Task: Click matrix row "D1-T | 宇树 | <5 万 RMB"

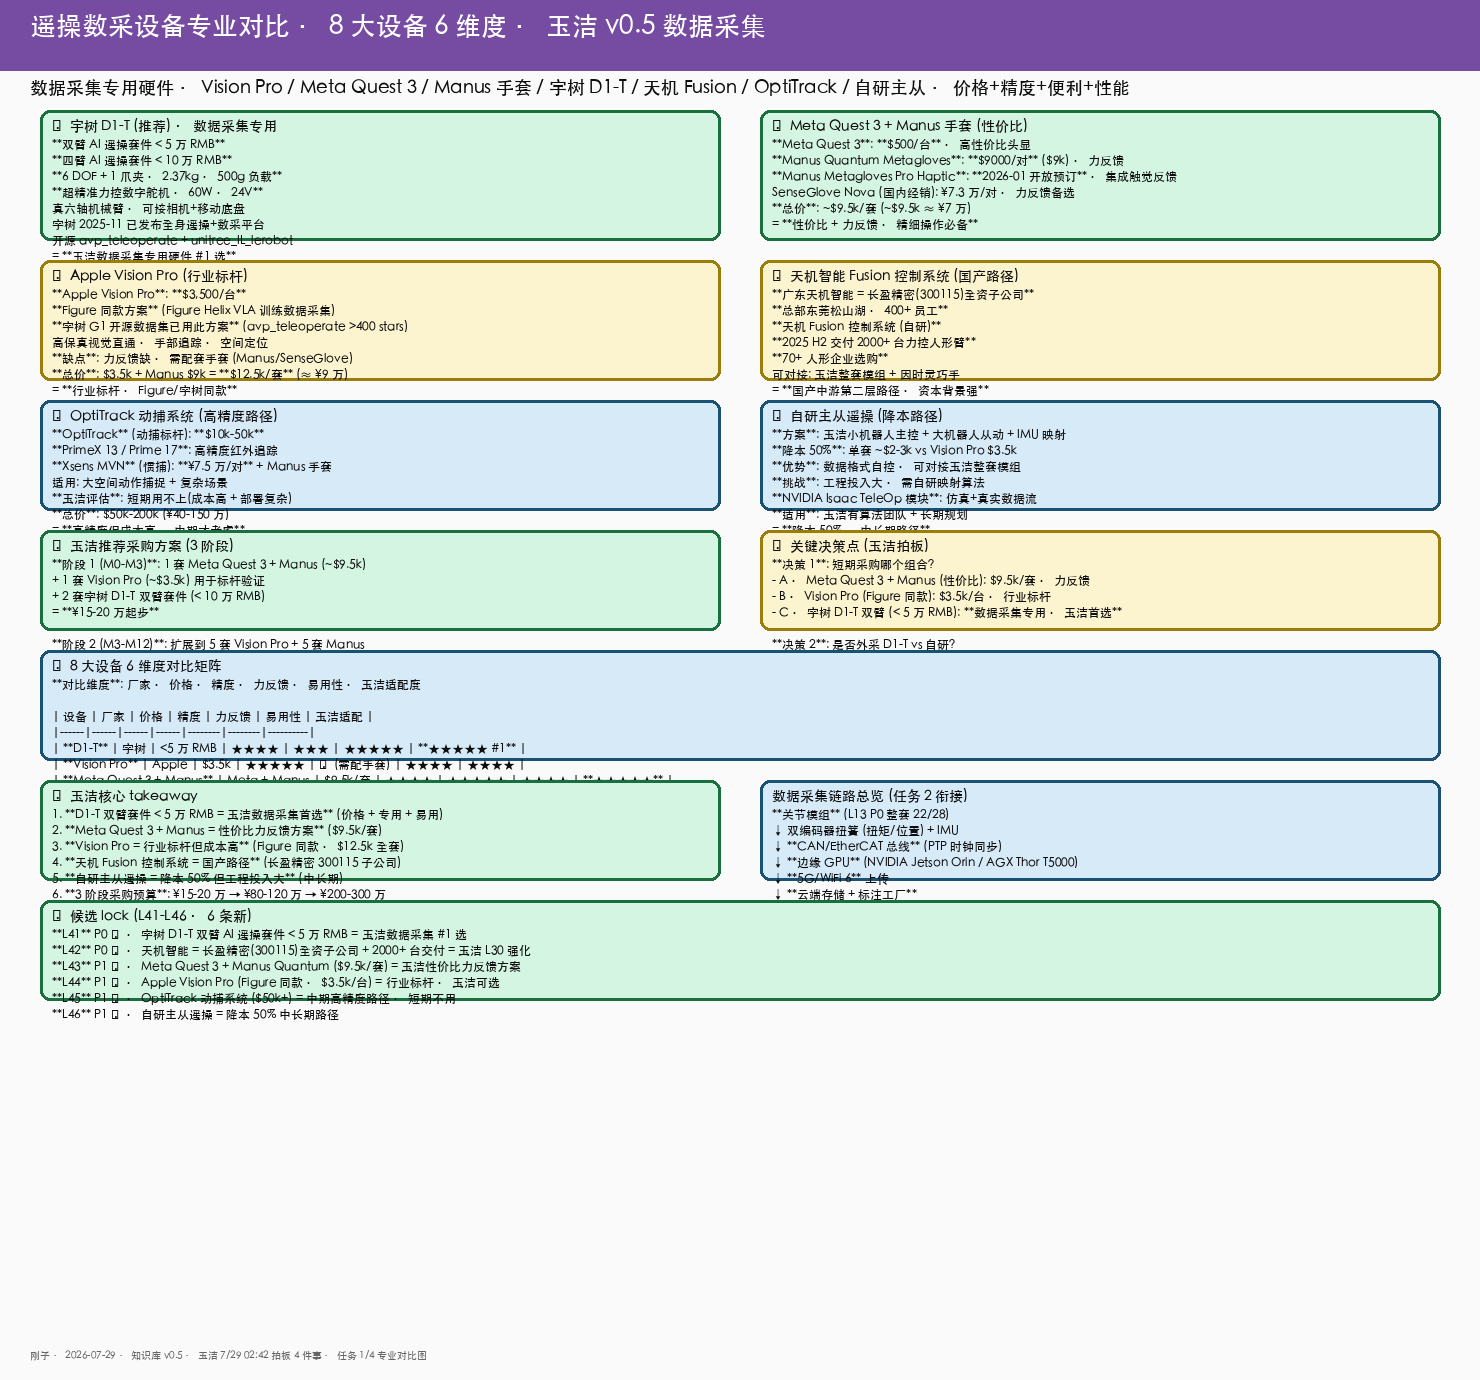Action: point(289,748)
